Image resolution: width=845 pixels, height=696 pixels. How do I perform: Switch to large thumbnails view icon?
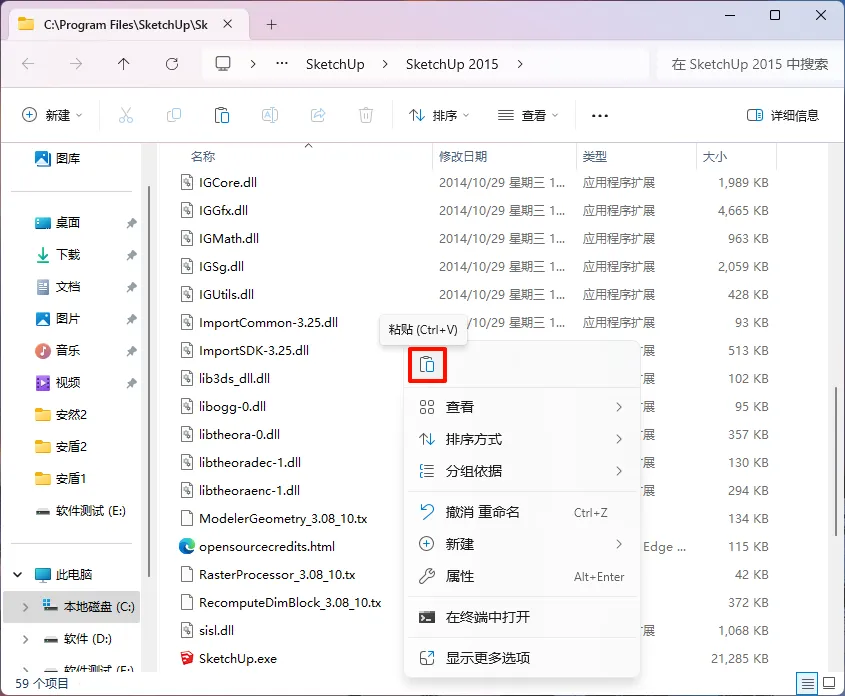coord(829,684)
